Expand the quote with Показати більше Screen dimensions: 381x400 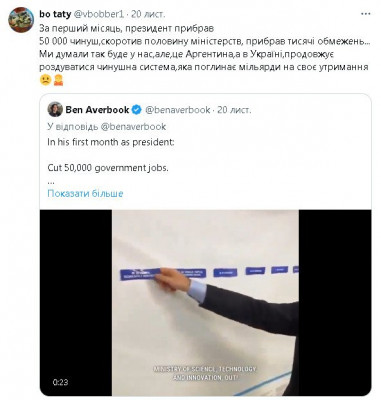(85, 193)
